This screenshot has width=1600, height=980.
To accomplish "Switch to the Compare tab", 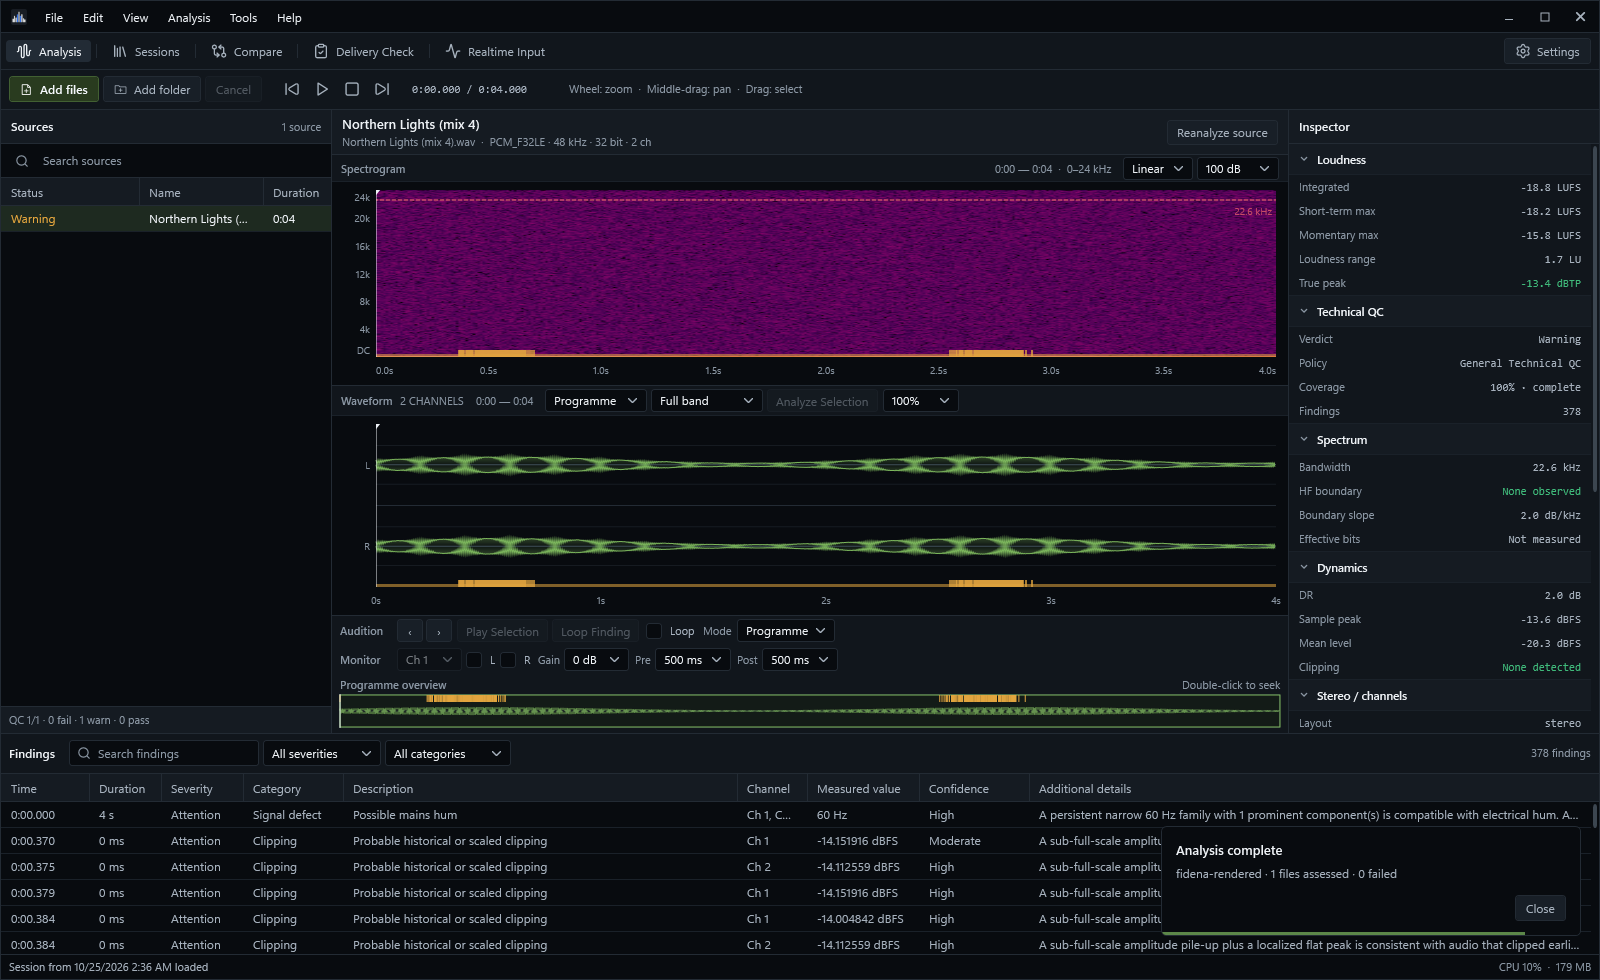I will click(247, 51).
